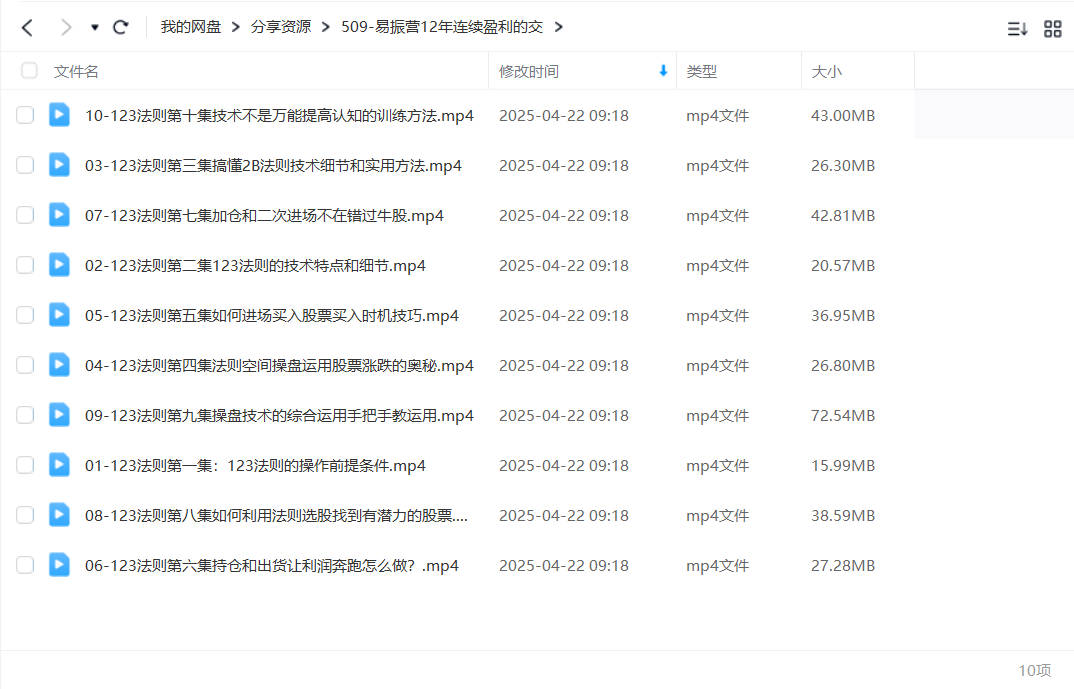Select file name 04-123法则第四集法则空间操盘运用股票涨跌的奥秘.mp4

(279, 366)
